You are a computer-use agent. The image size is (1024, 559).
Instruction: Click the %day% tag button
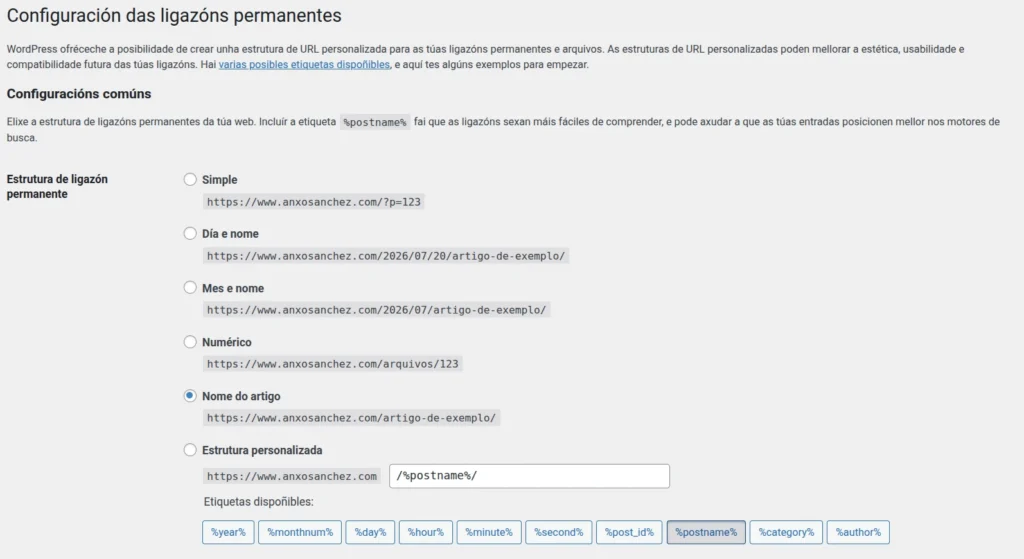pyautogui.click(x=370, y=532)
